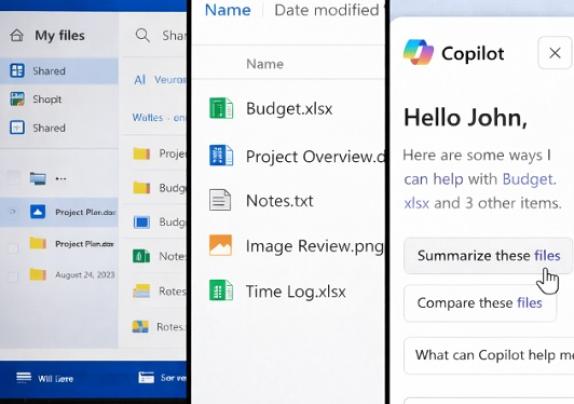The width and height of the screenshot is (574, 404).
Task: Click the monitor icon with ellipsis
Action: click(38, 179)
